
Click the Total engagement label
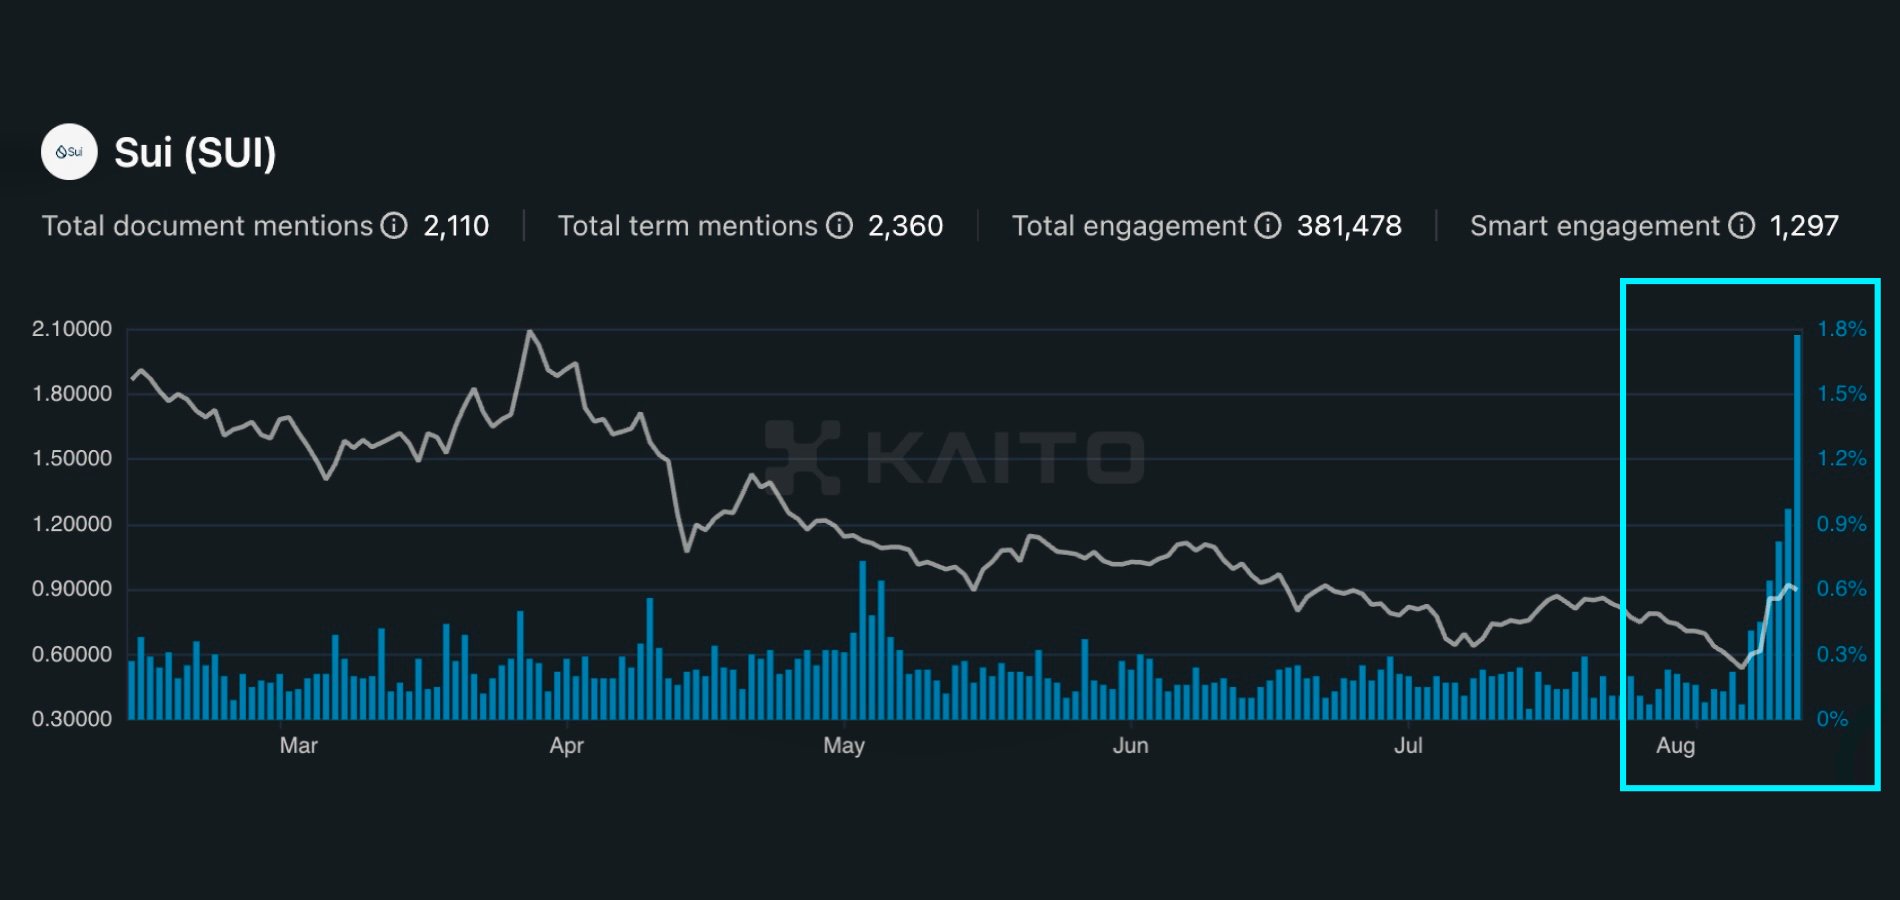tap(1129, 226)
